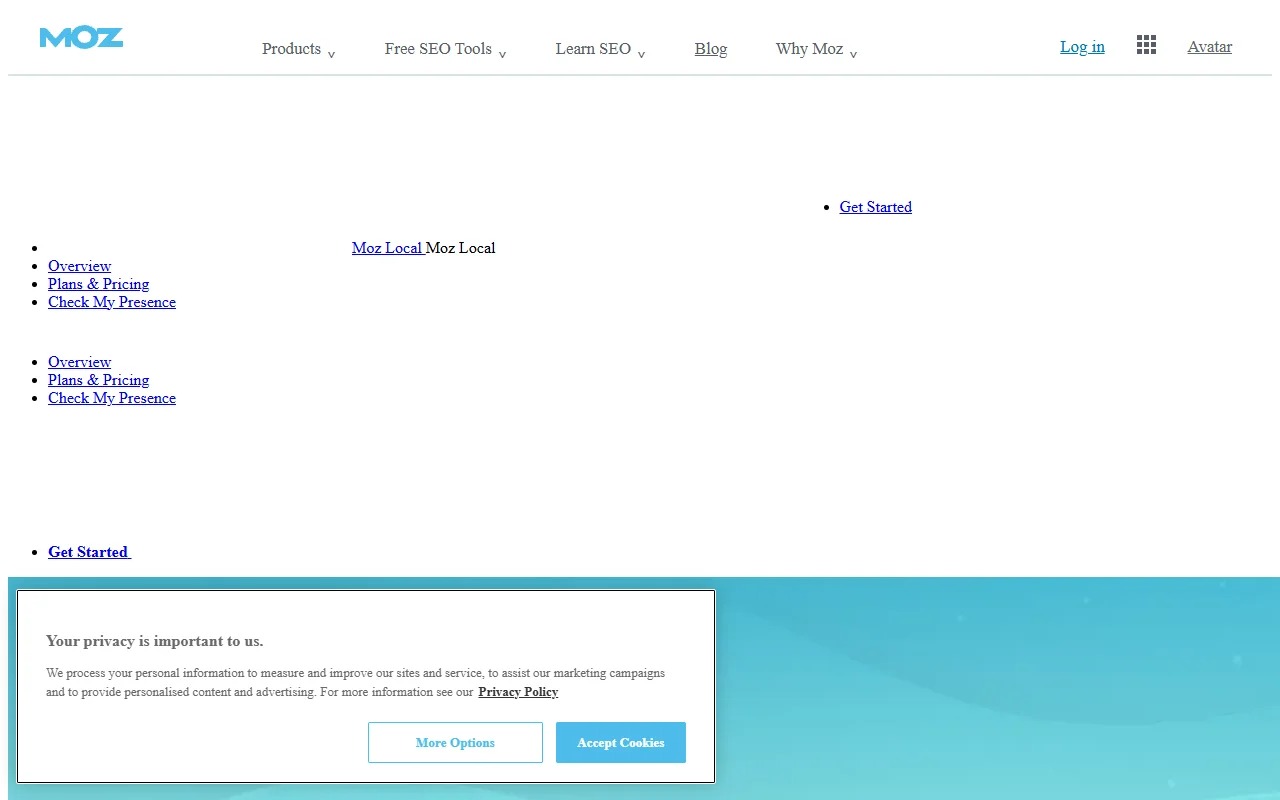Click the second Overview link in the list
1280x800 pixels.
point(79,362)
